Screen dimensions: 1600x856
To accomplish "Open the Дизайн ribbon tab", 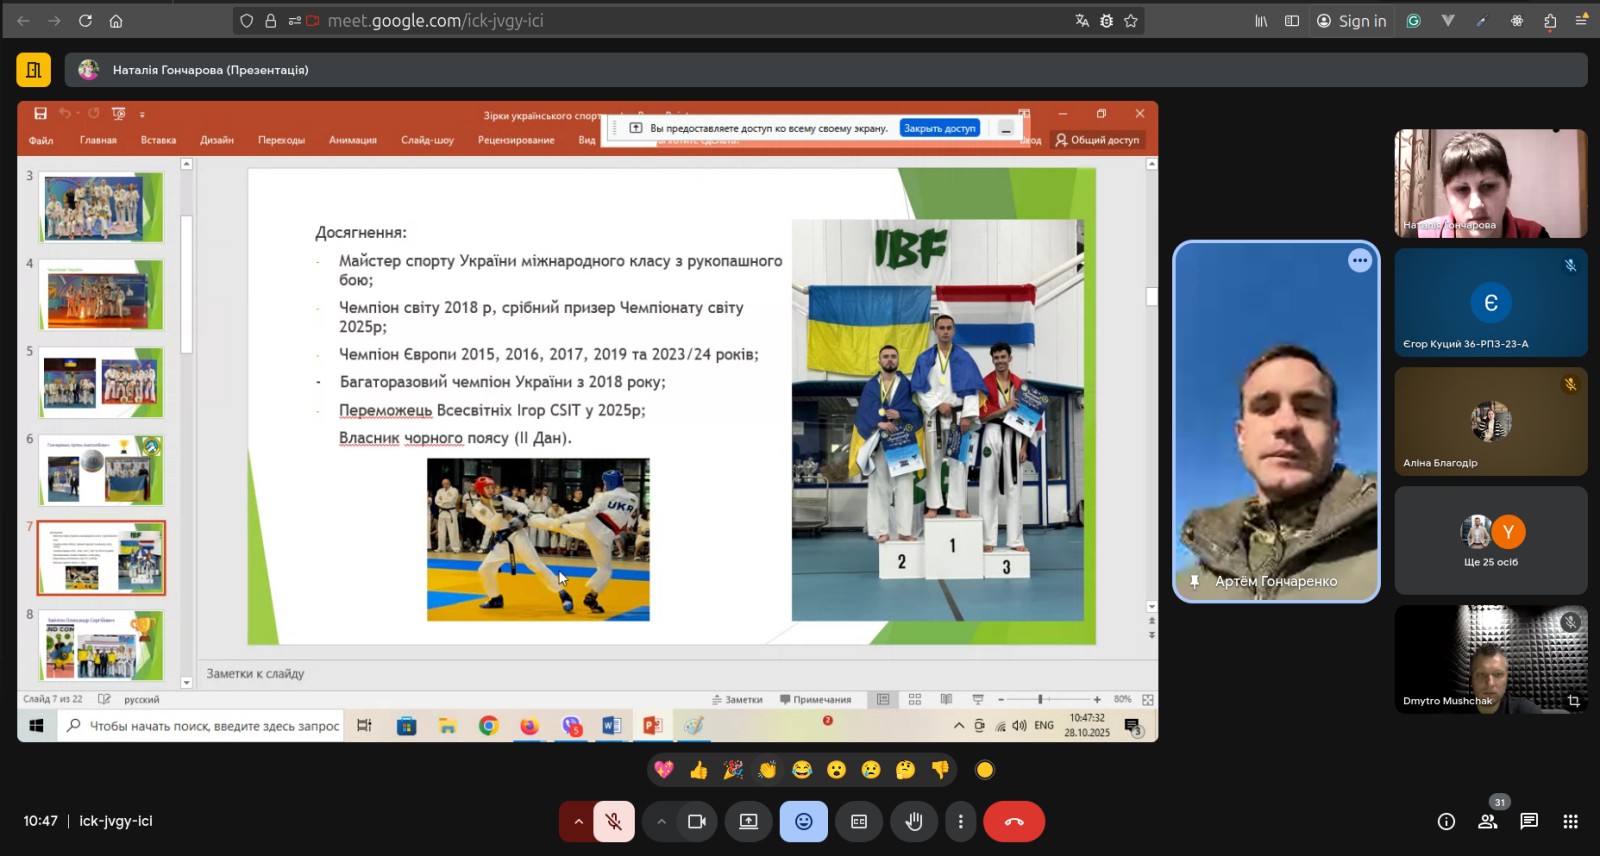I will point(217,140).
